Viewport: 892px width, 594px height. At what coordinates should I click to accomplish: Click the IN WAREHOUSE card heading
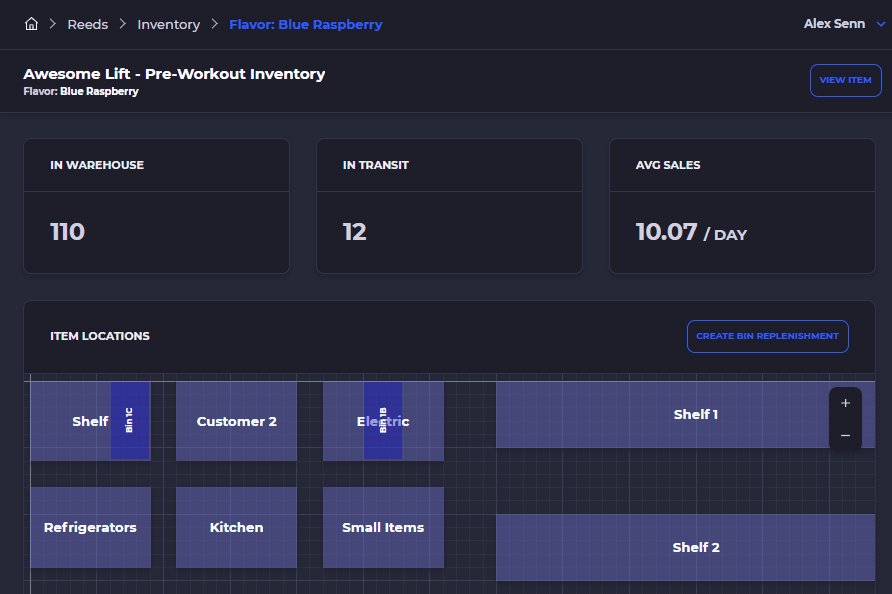pyautogui.click(x=97, y=165)
